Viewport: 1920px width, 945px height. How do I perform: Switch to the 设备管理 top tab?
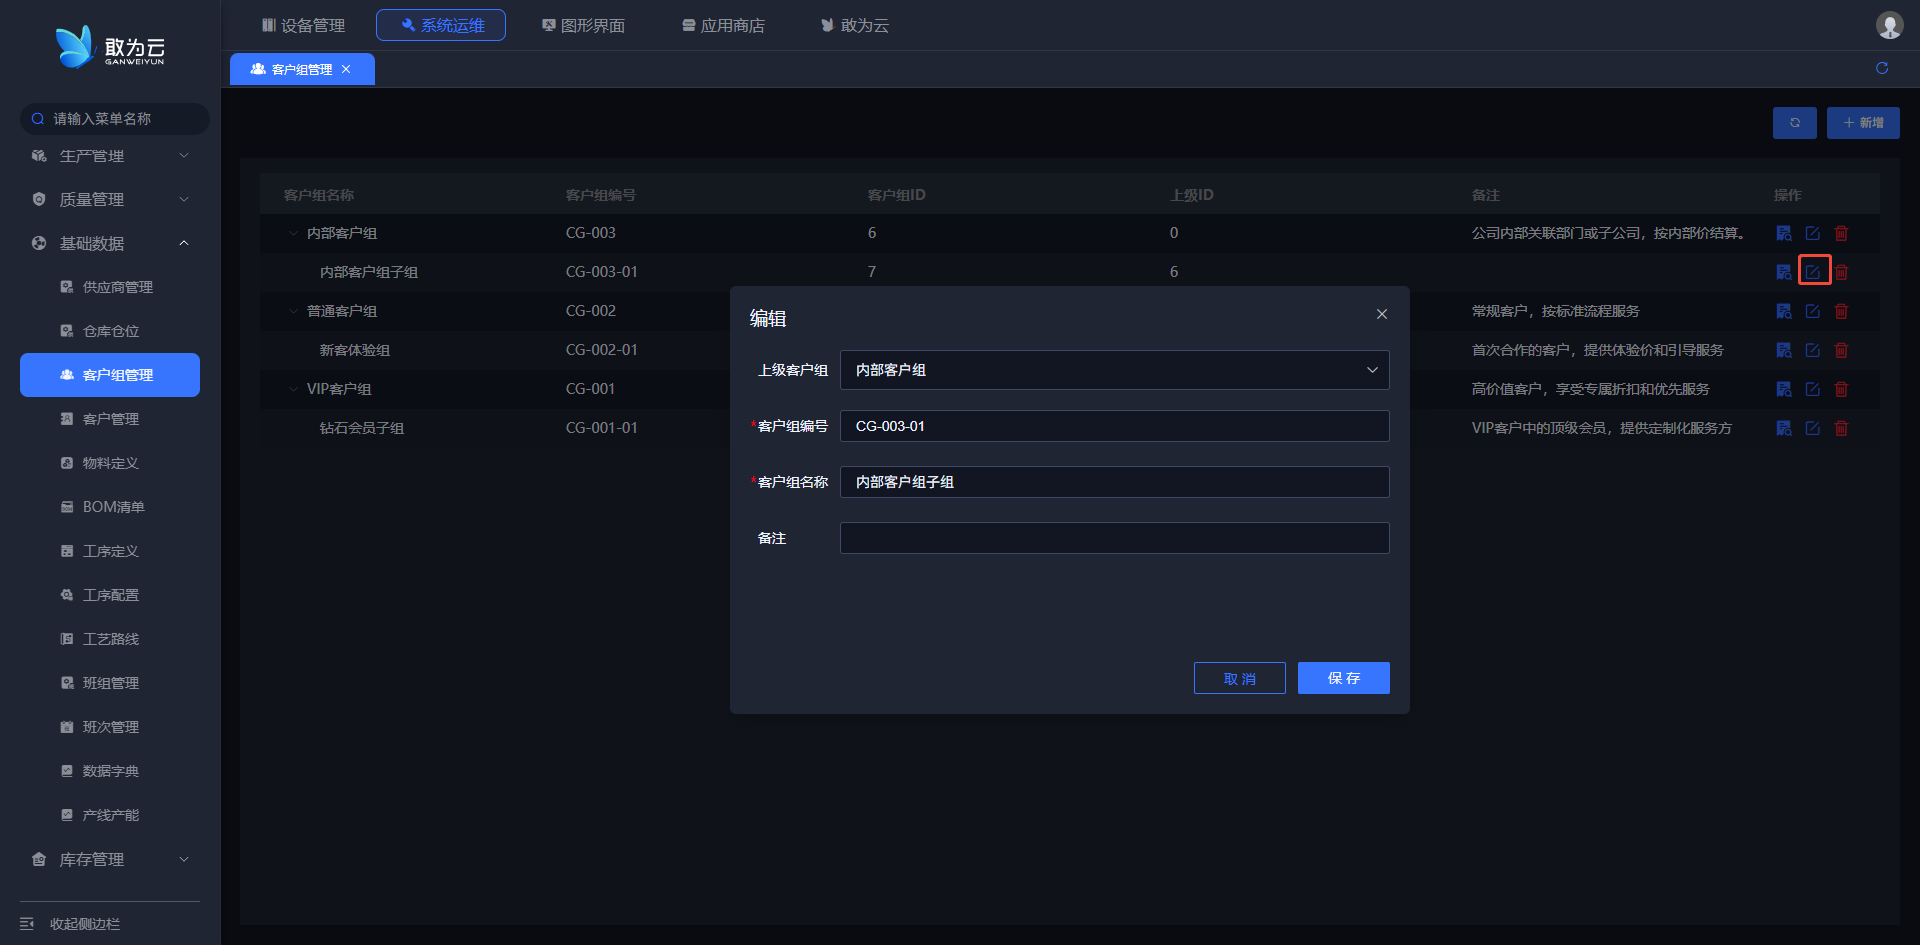click(303, 25)
